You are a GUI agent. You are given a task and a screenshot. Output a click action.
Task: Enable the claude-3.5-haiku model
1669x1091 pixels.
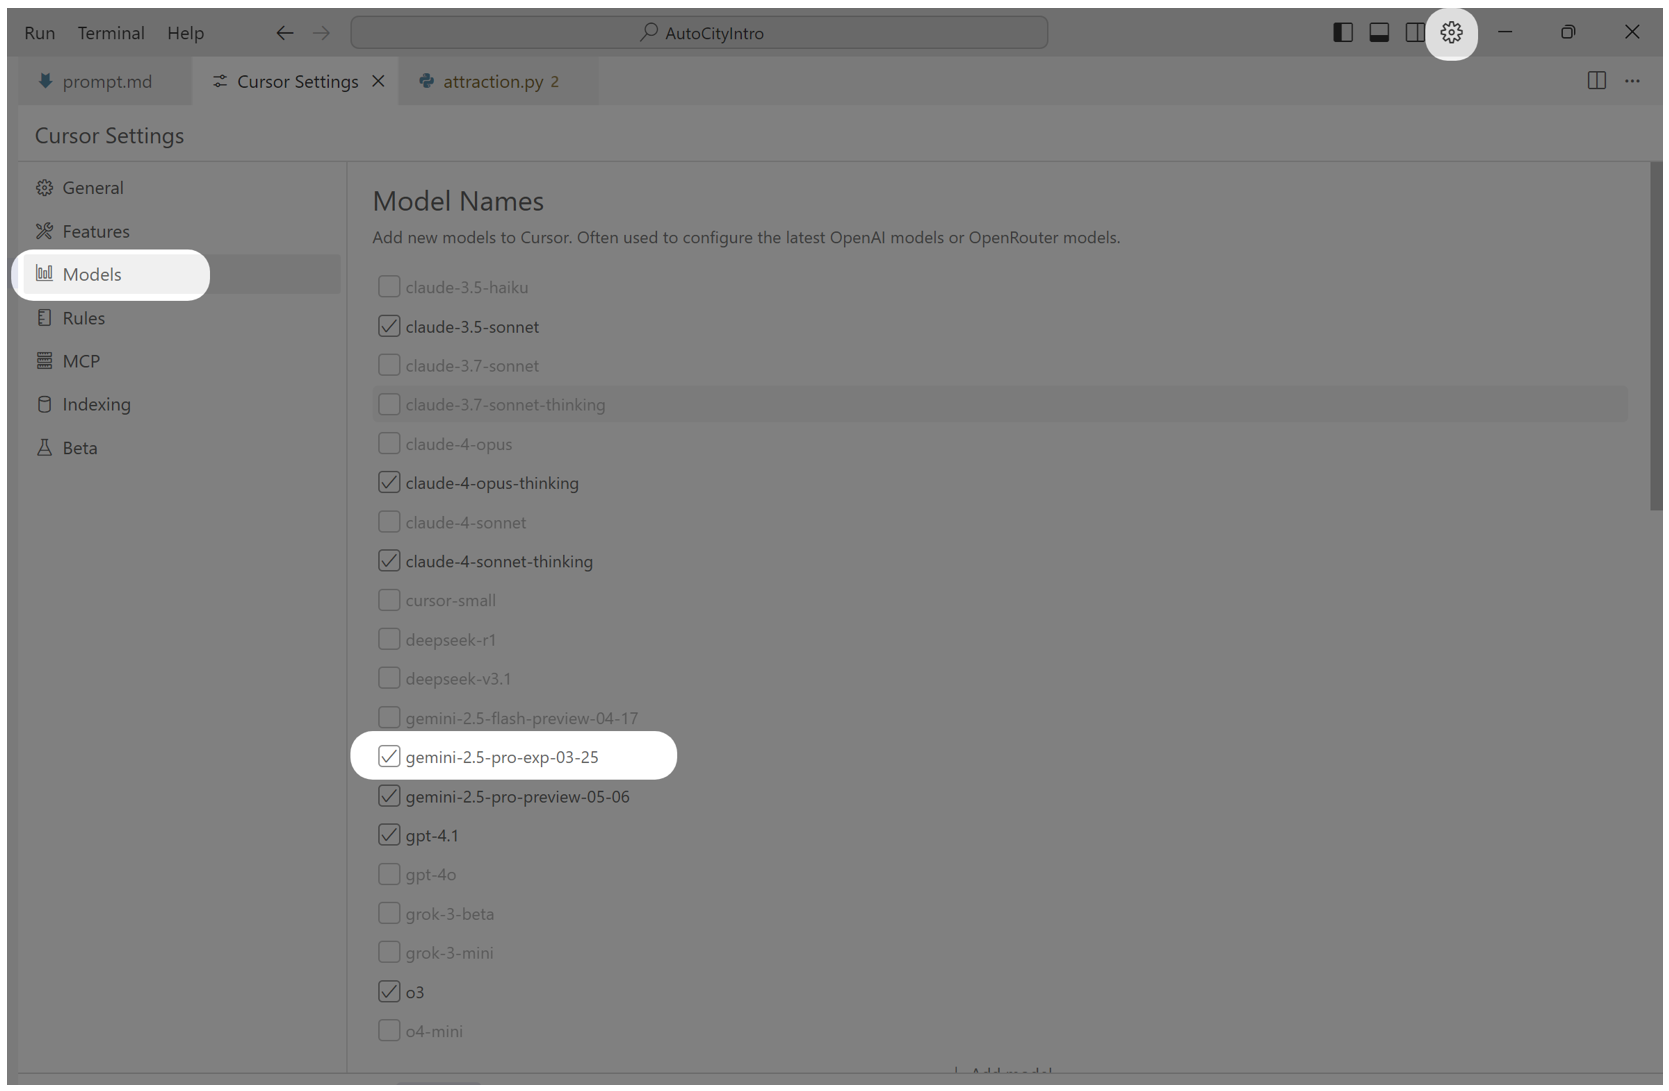pyautogui.click(x=389, y=287)
